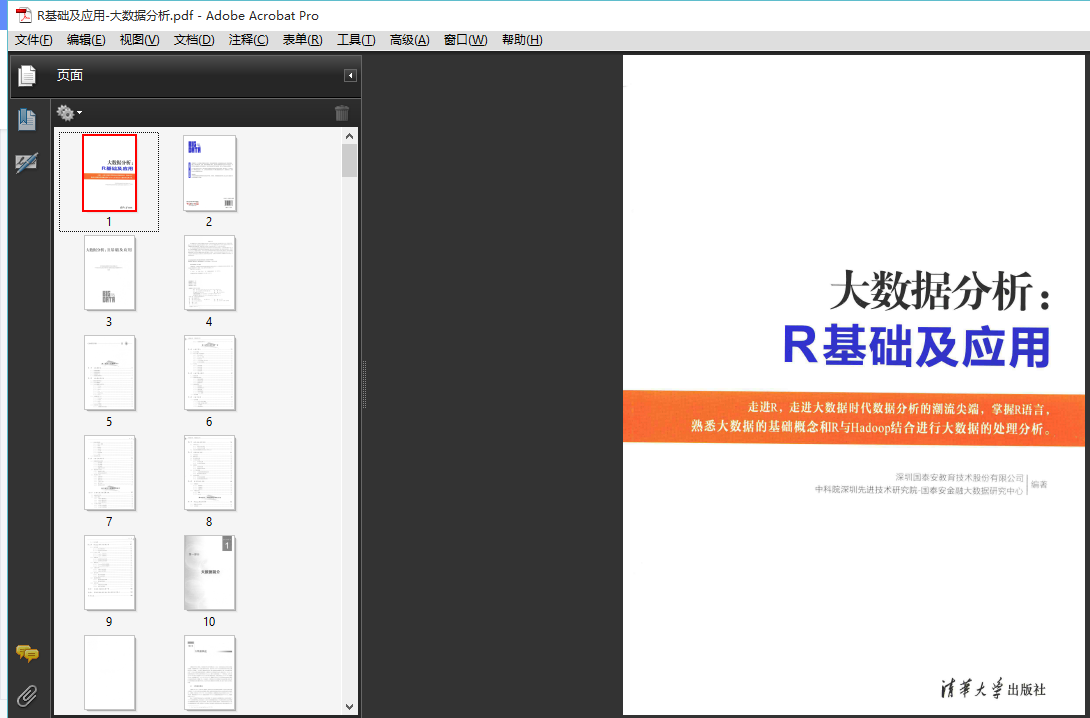Open the 工具(T) menu
Screen dimensions: 1090x718
[356, 40]
